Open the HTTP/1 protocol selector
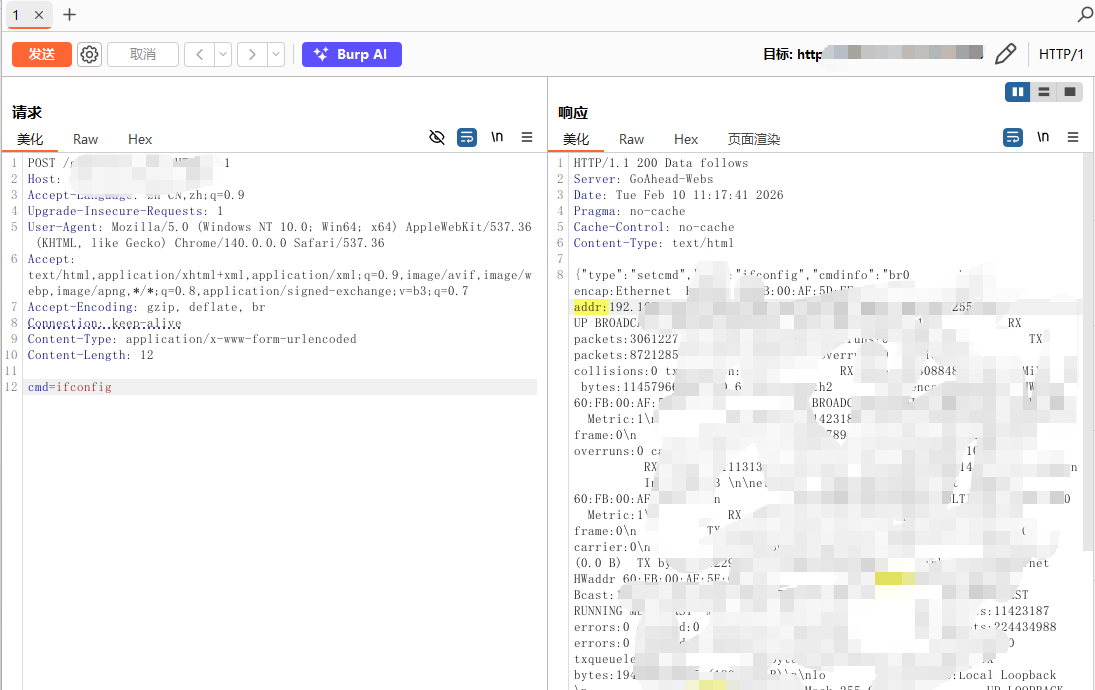Image resolution: width=1095 pixels, height=690 pixels. (x=1061, y=54)
